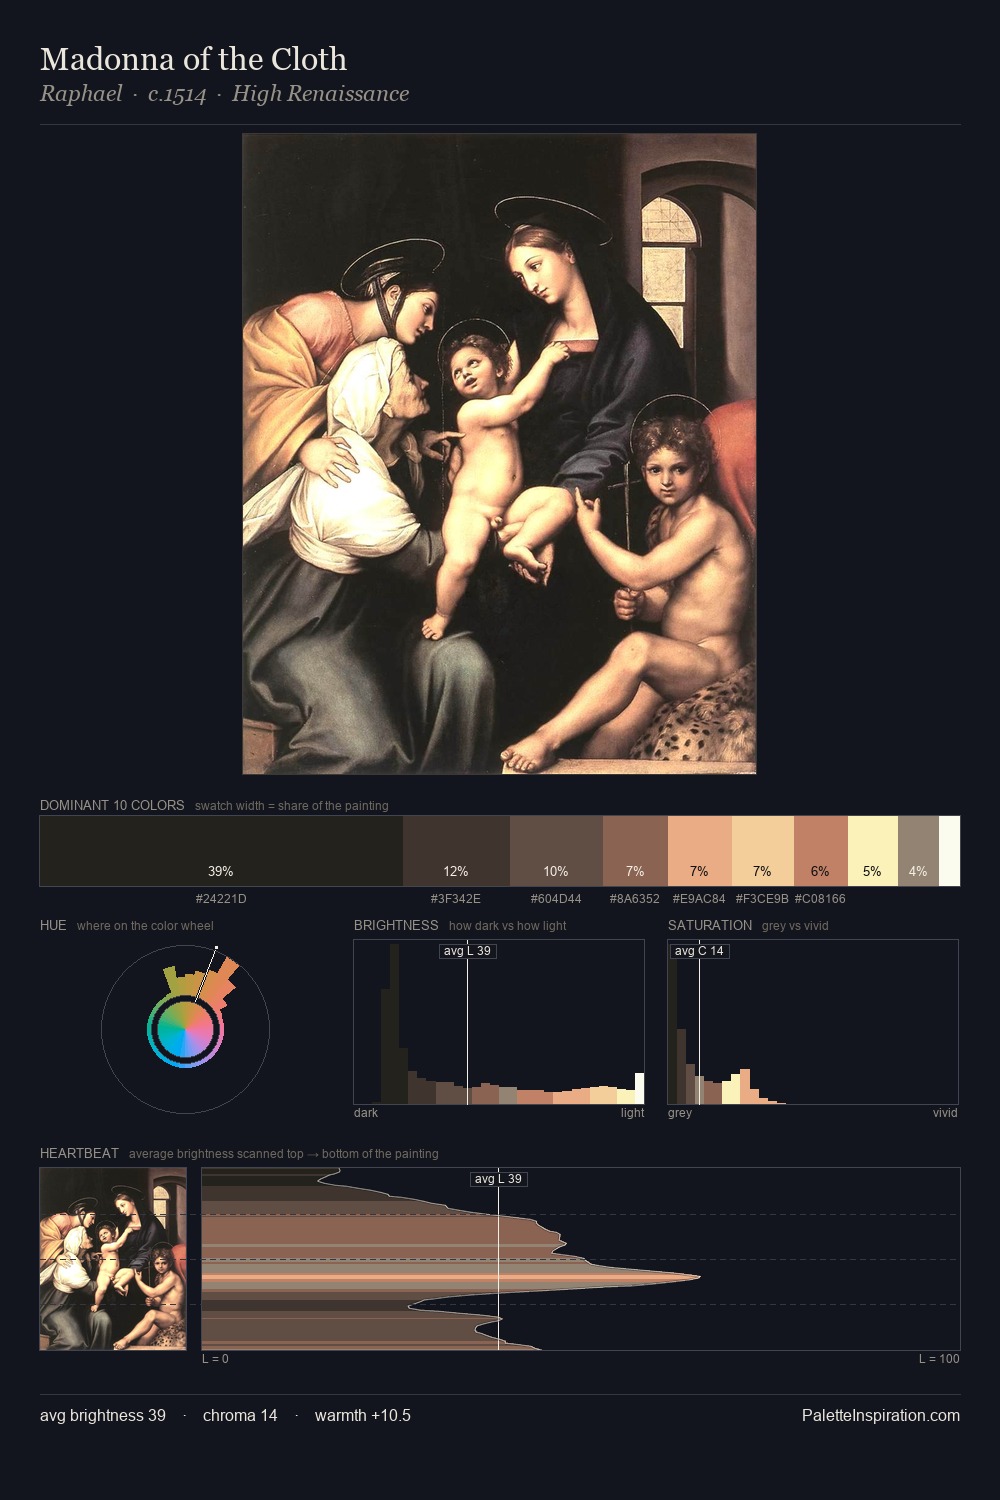This screenshot has height=1500, width=1000.
Task: Click the BRIGHTNESS section heading
Action: [396, 925]
